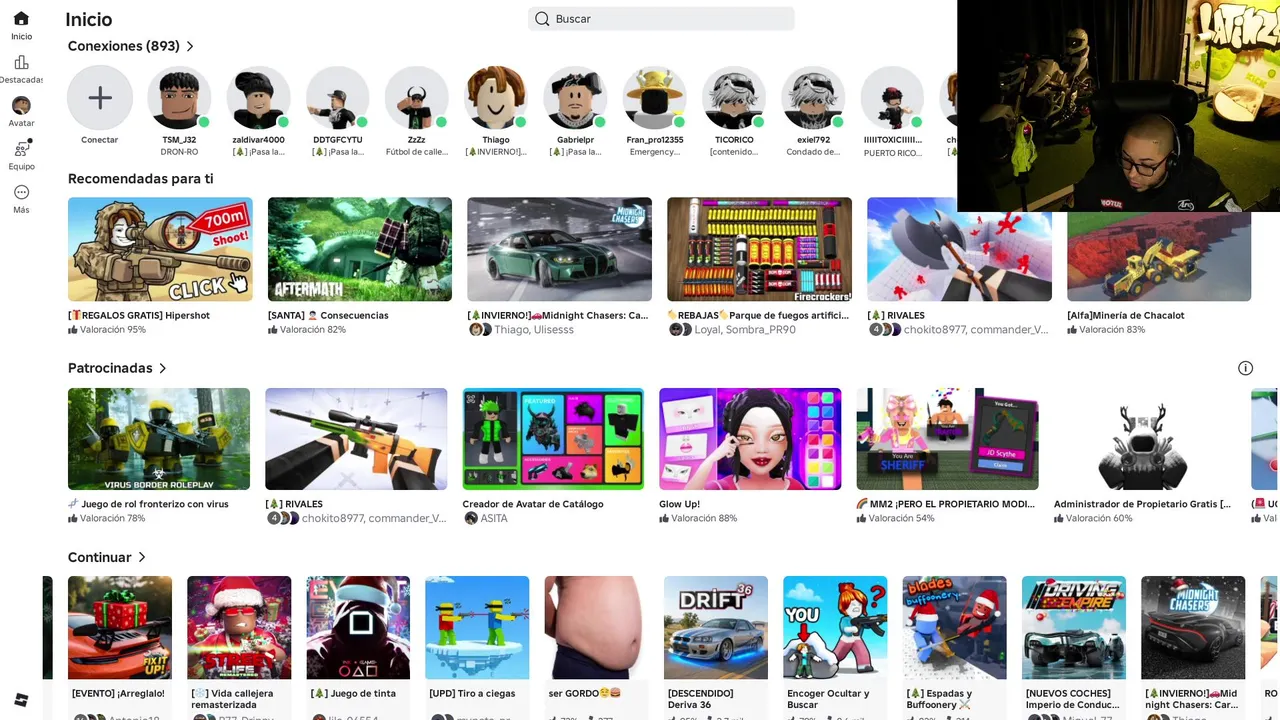Open sponsored RIVALES sniper thumbnail

click(x=356, y=439)
